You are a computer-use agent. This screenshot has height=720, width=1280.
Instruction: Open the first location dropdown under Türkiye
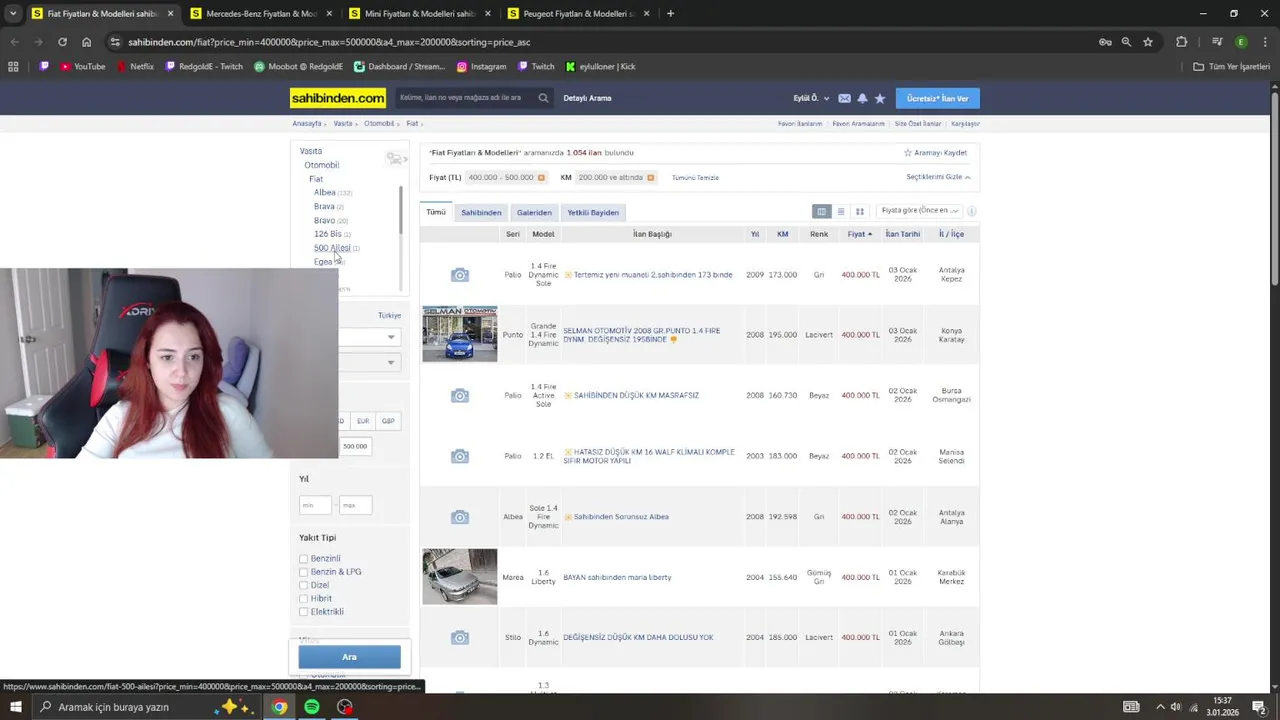tap(369, 337)
